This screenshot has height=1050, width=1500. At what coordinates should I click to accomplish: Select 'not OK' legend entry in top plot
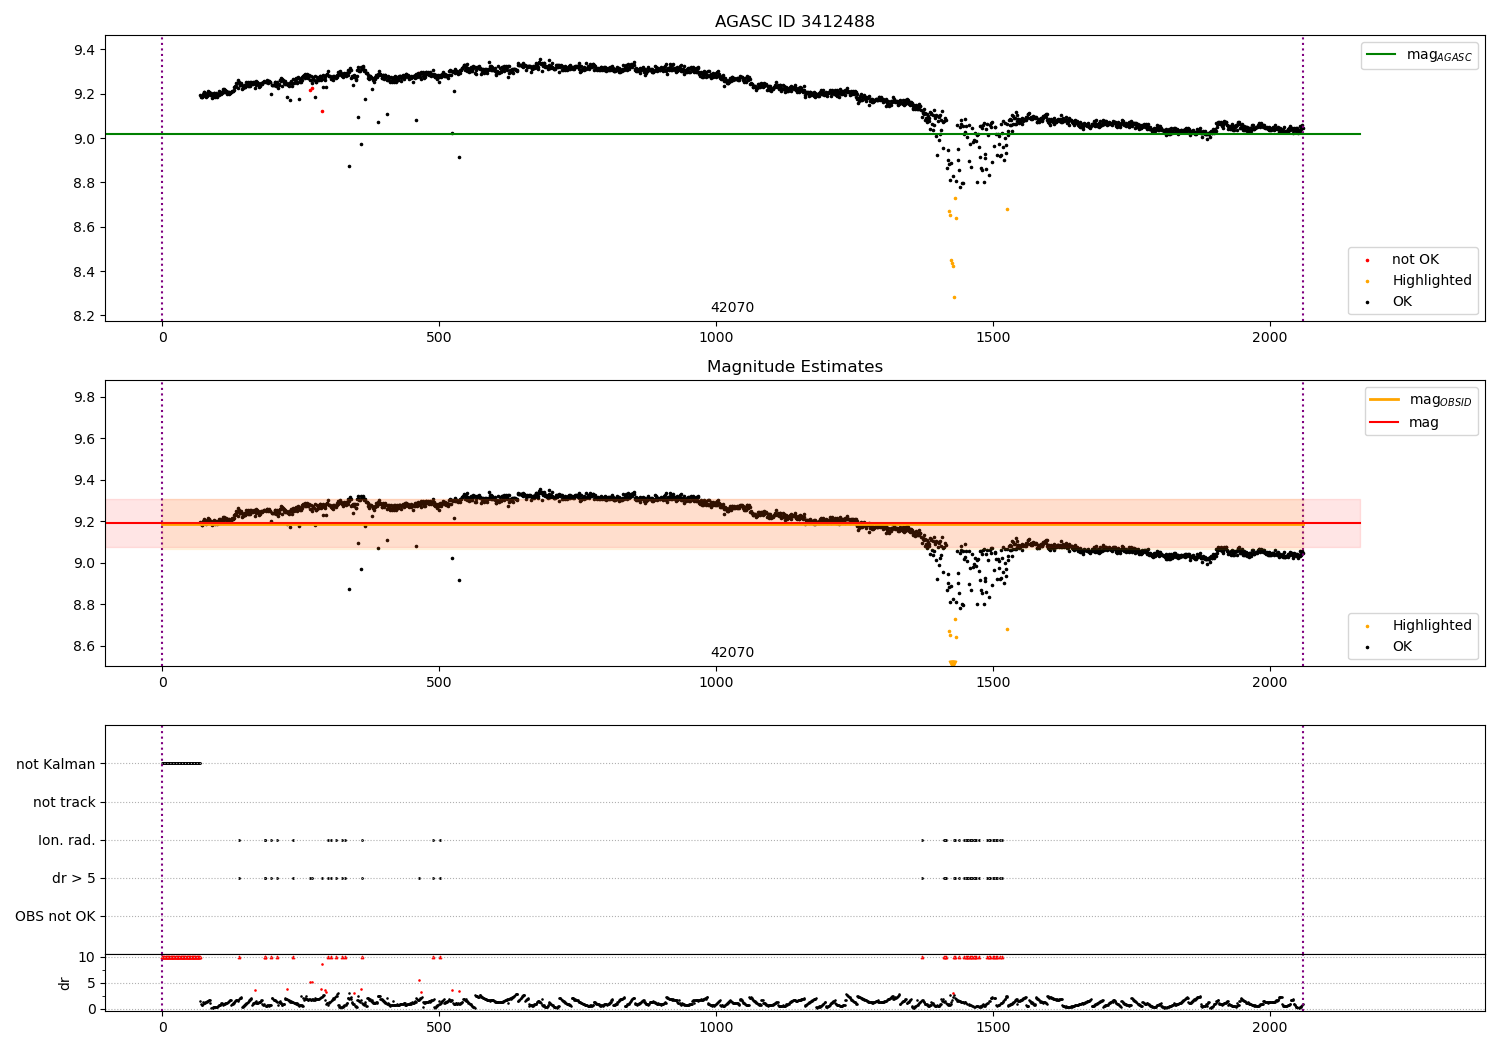tap(1415, 260)
